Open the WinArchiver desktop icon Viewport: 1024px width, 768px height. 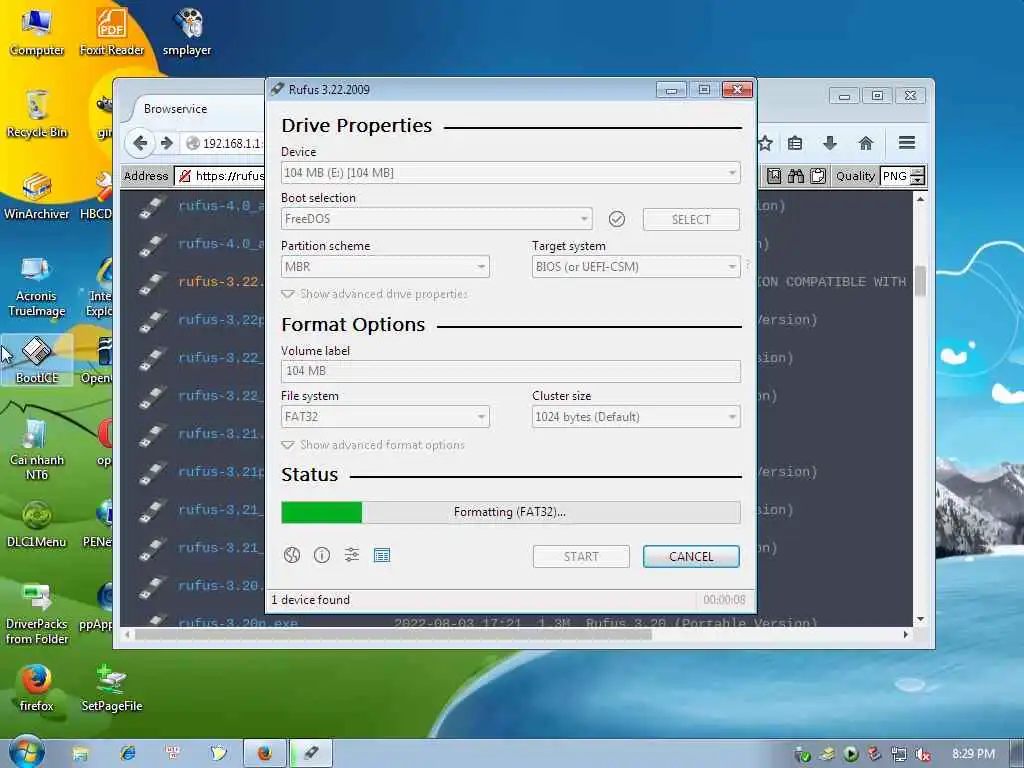coord(37,196)
